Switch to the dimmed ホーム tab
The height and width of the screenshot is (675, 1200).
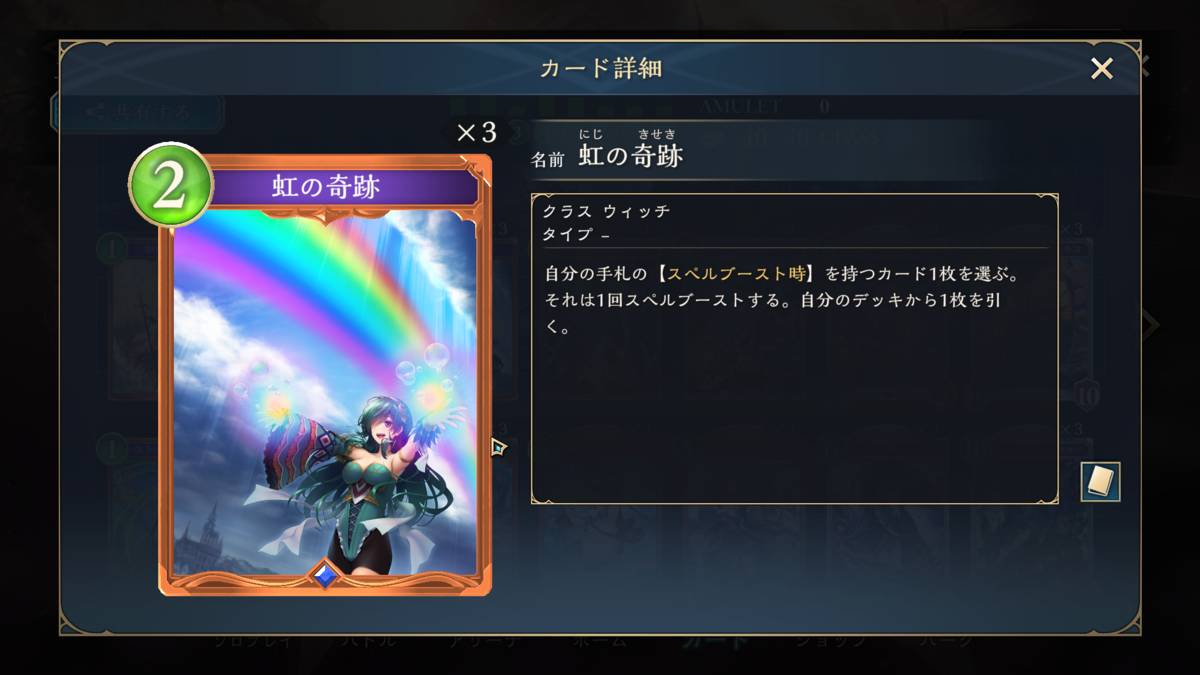click(600, 642)
